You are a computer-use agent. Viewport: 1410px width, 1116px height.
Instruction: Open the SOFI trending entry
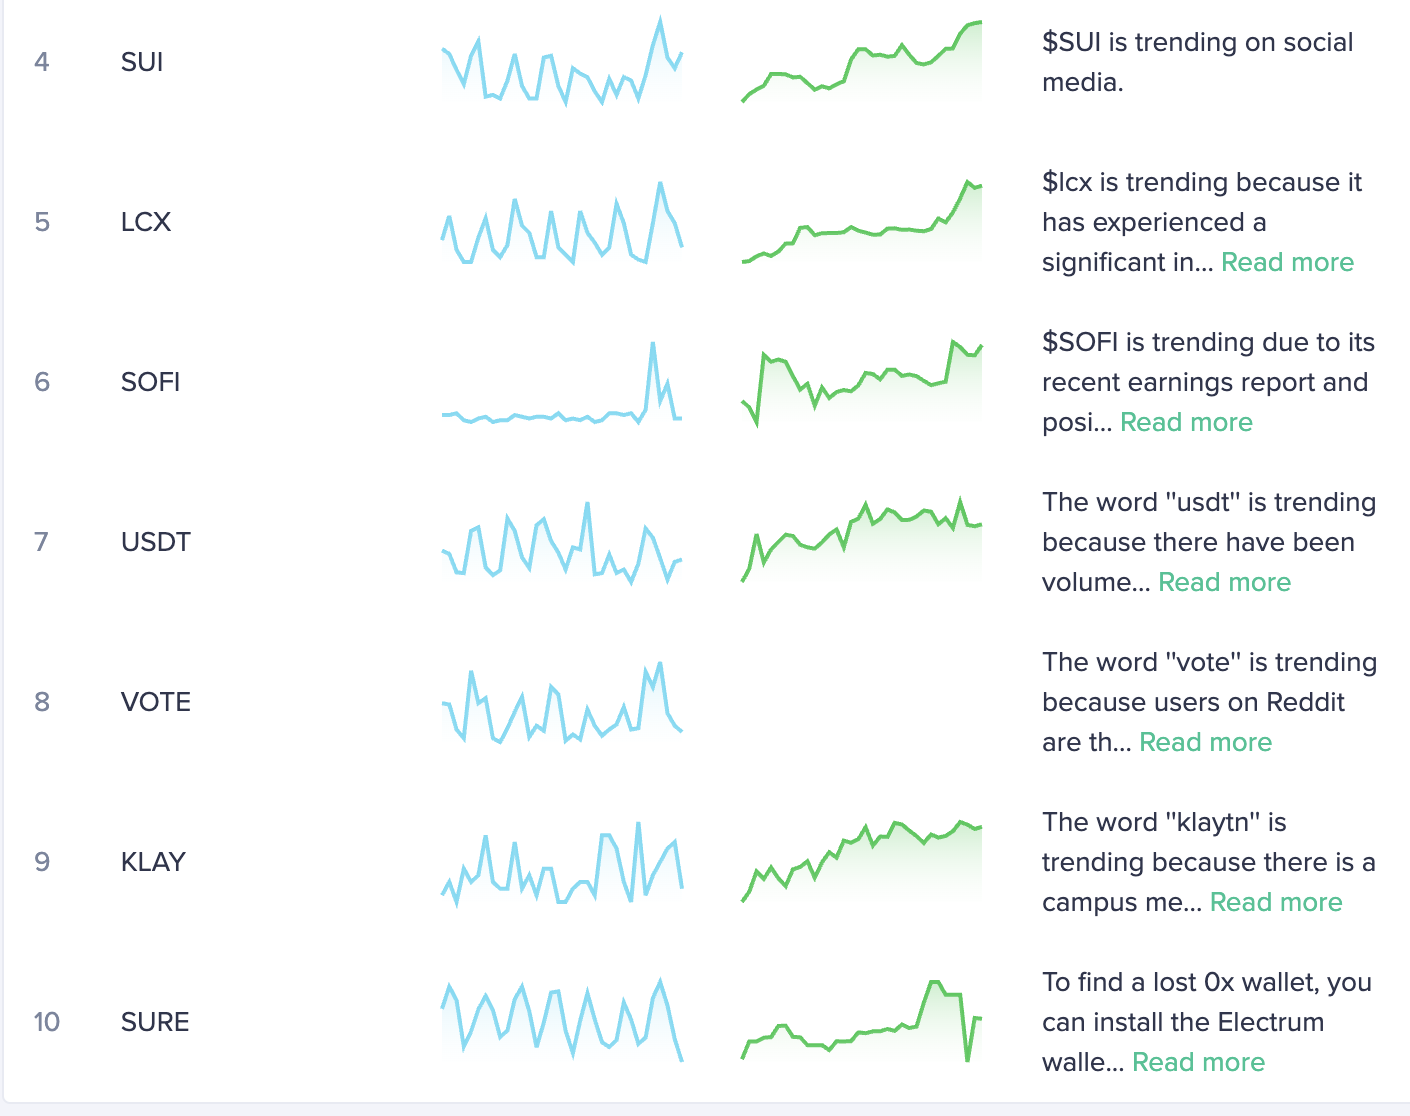150,382
